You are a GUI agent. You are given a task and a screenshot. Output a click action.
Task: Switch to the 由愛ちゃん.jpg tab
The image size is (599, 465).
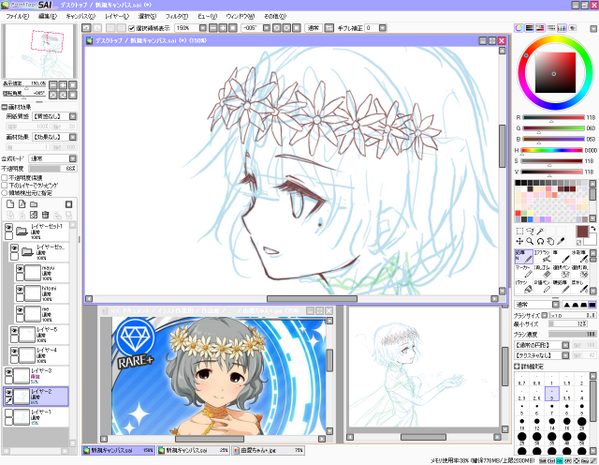(268, 450)
